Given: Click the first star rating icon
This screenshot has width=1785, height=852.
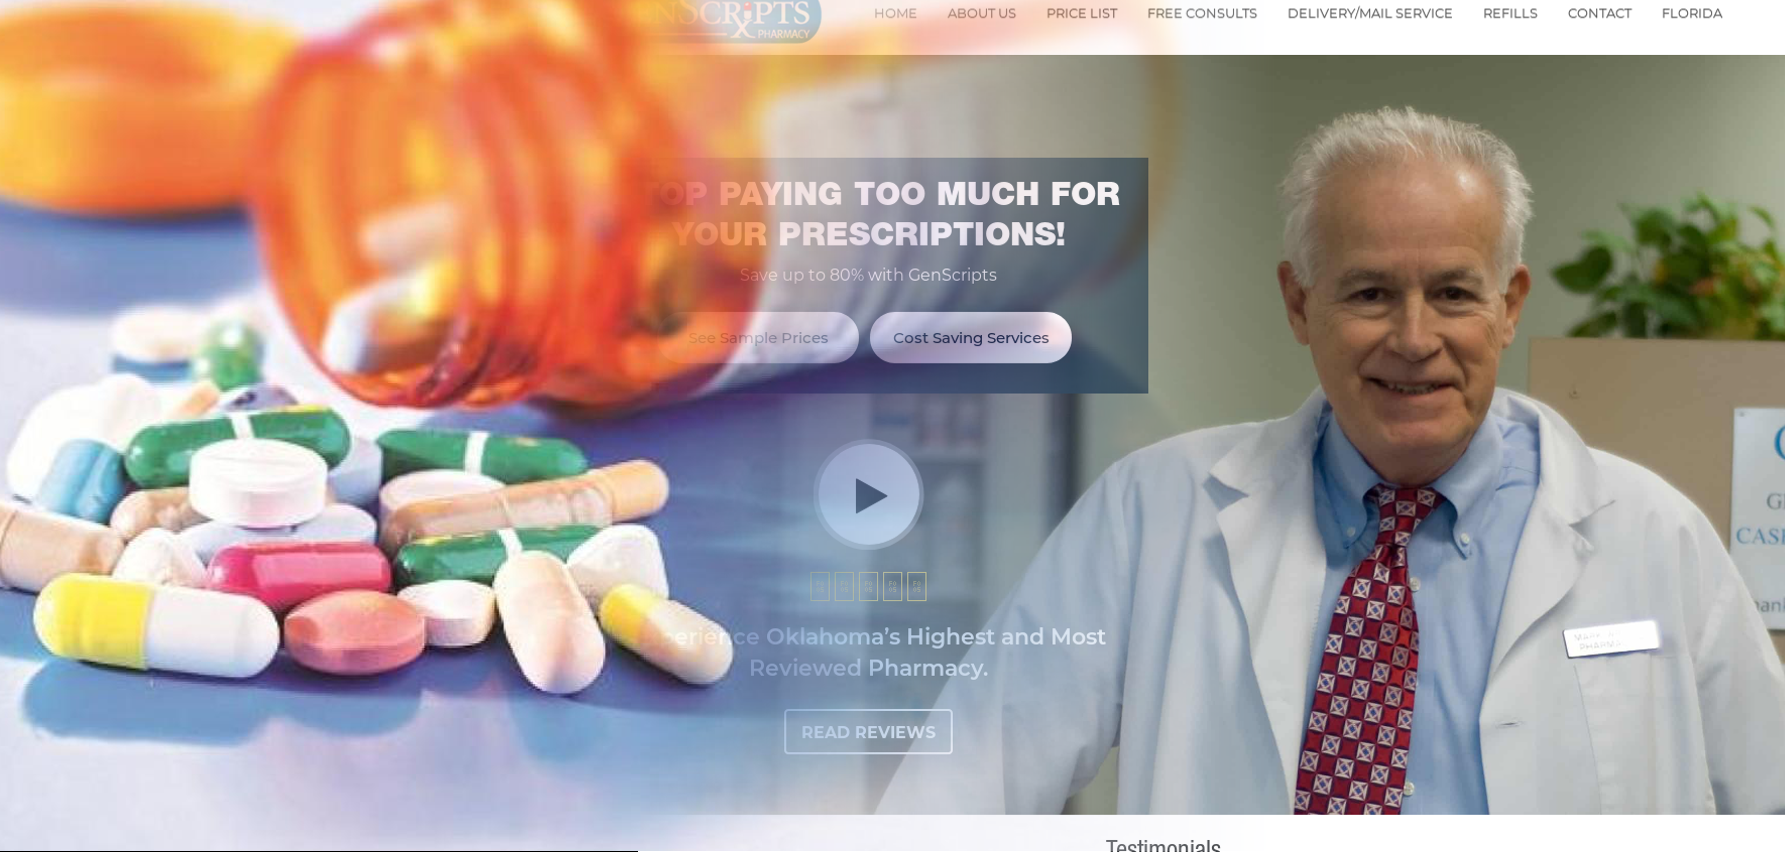Looking at the screenshot, I should pos(820,587).
